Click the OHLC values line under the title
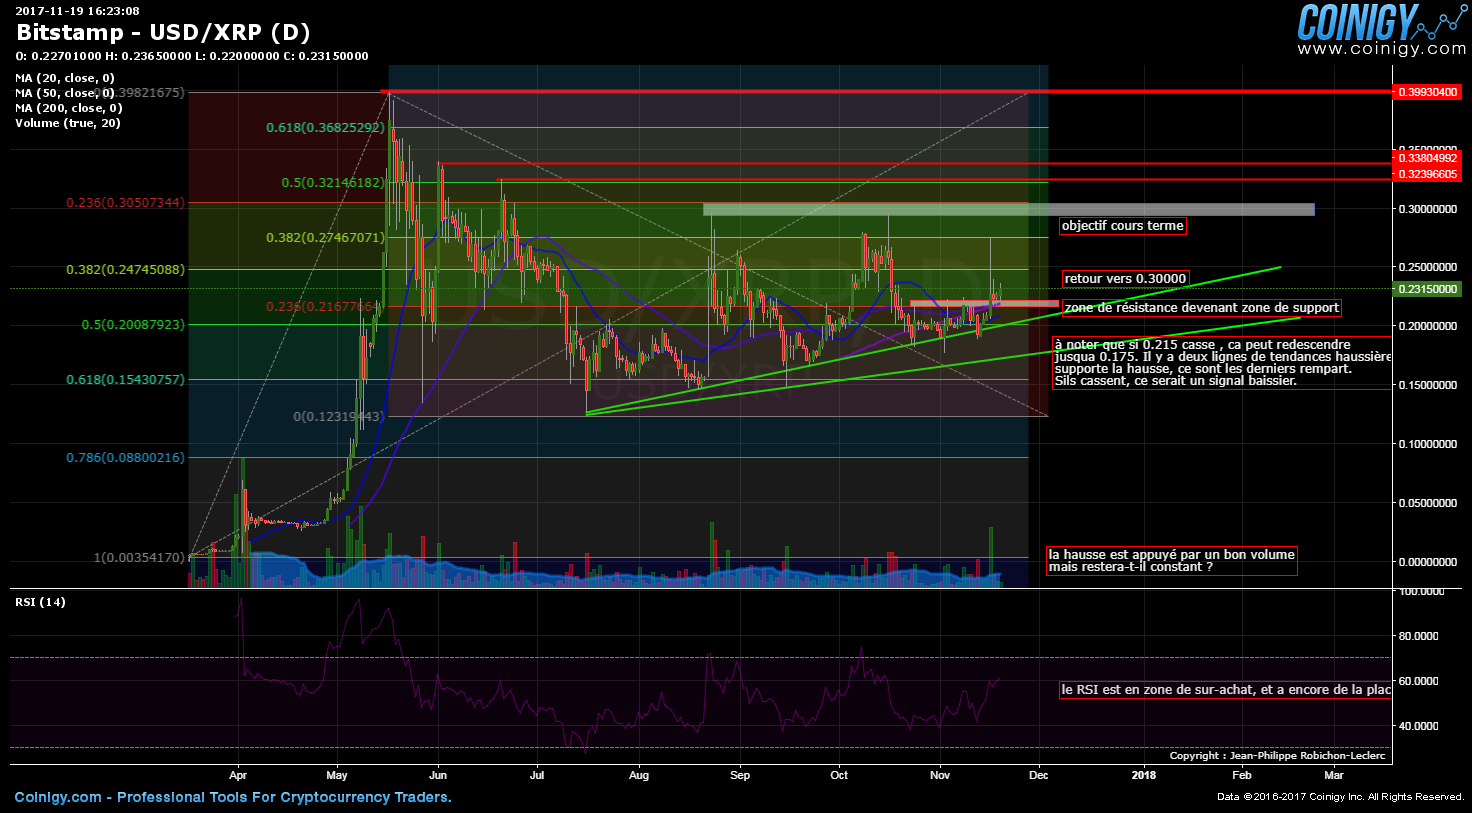The image size is (1472, 813). [192, 56]
